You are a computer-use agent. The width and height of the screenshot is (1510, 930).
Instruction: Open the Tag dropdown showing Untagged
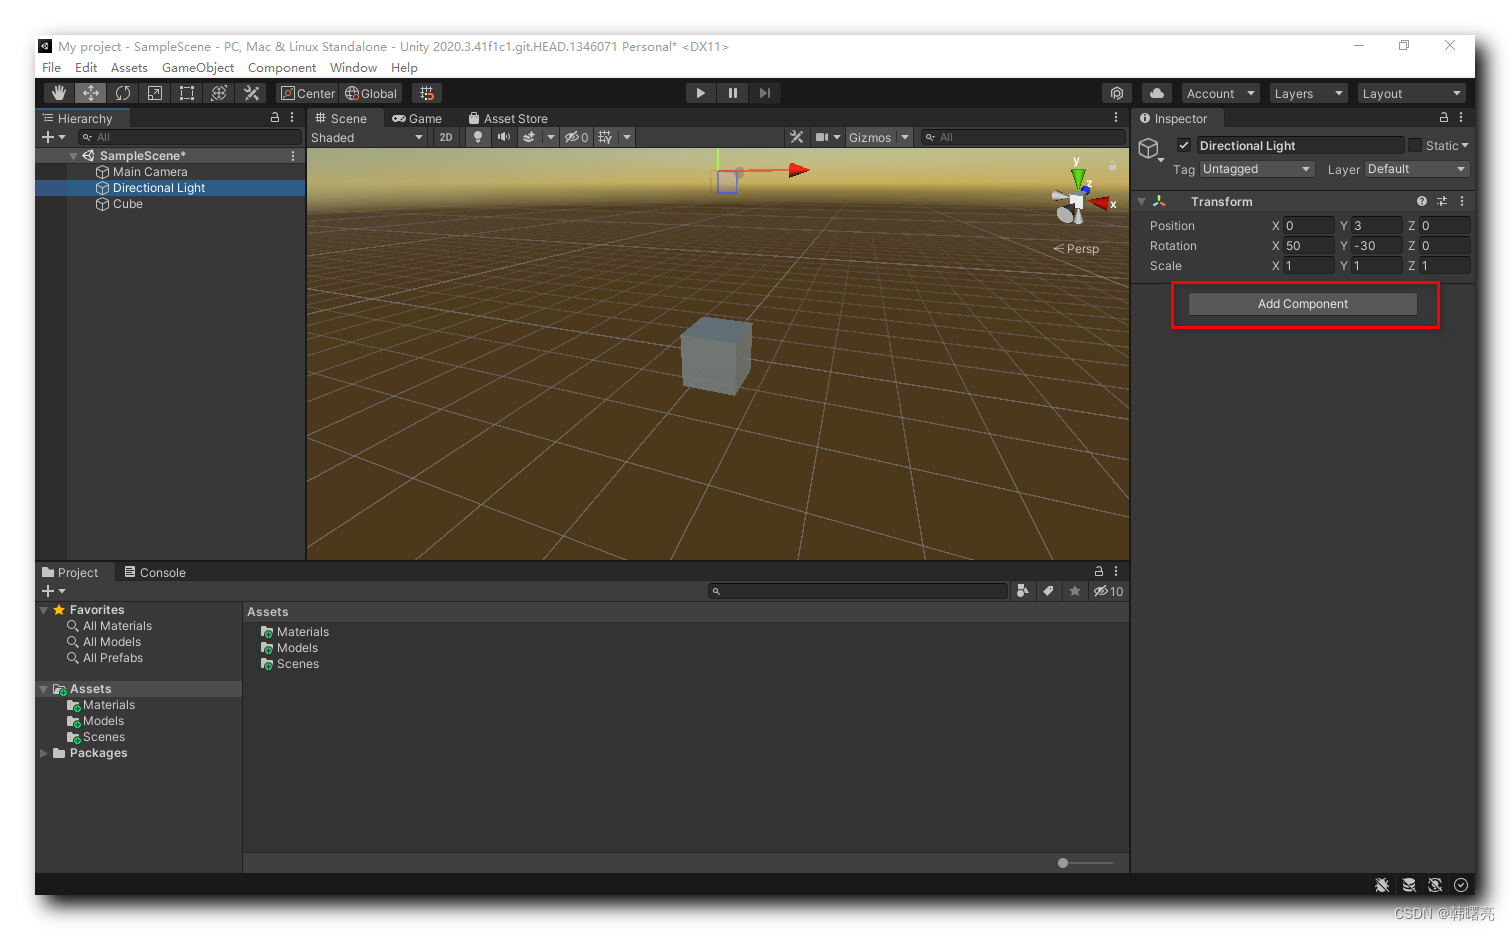click(x=1256, y=169)
